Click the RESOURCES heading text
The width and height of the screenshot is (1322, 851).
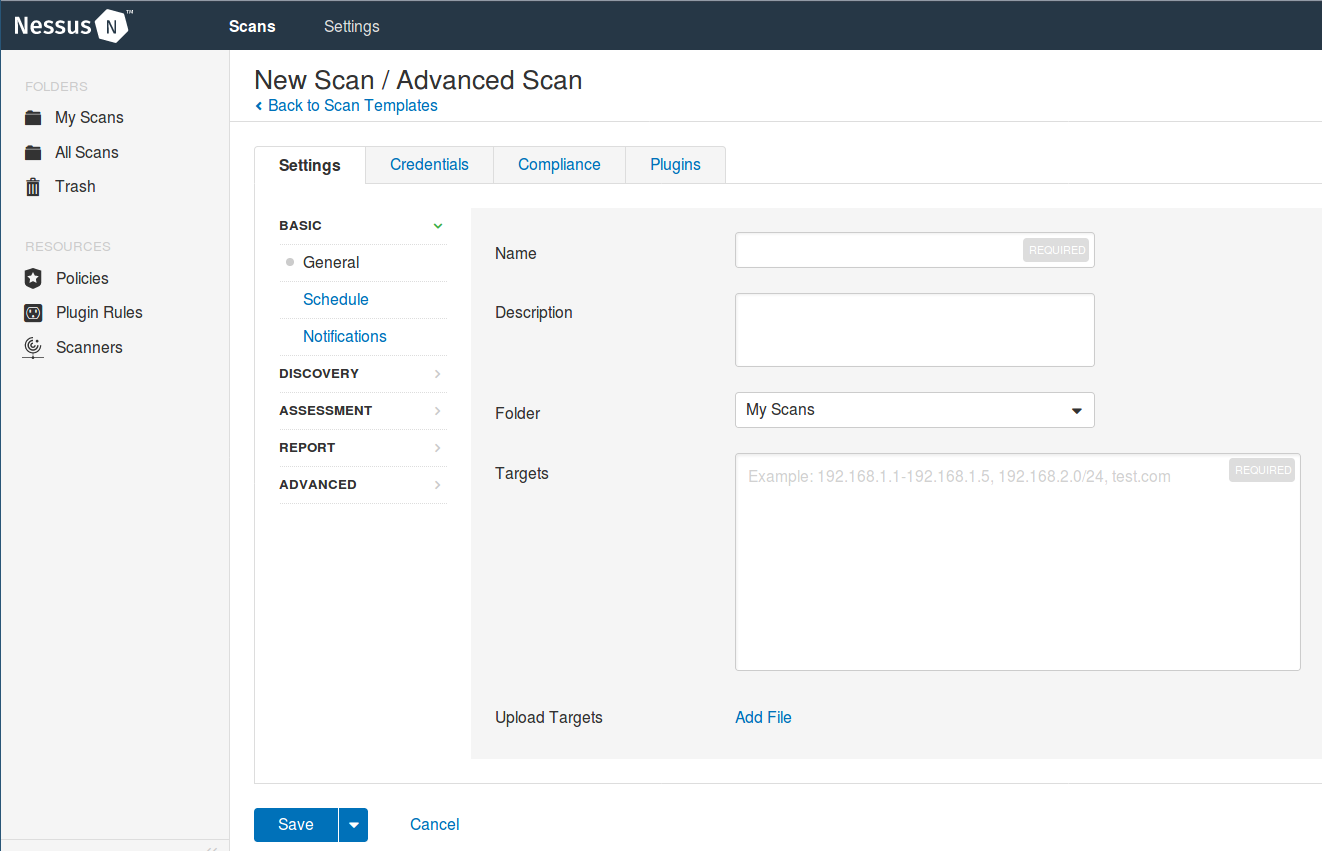click(68, 247)
